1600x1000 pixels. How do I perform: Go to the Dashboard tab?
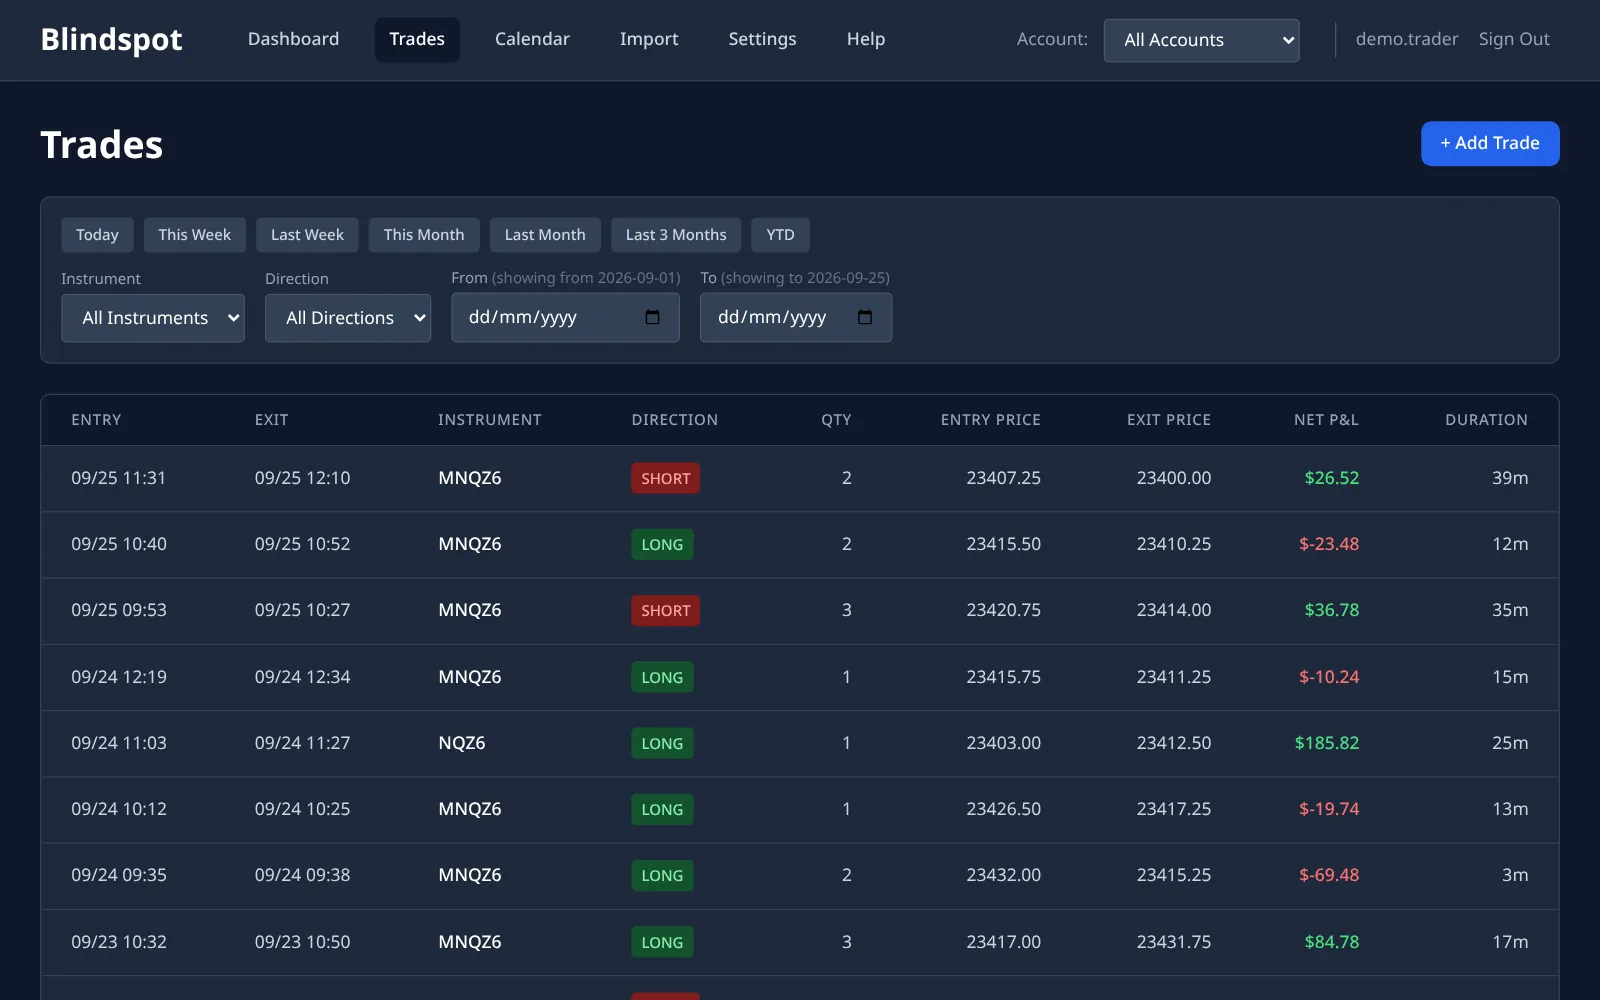tap(293, 39)
